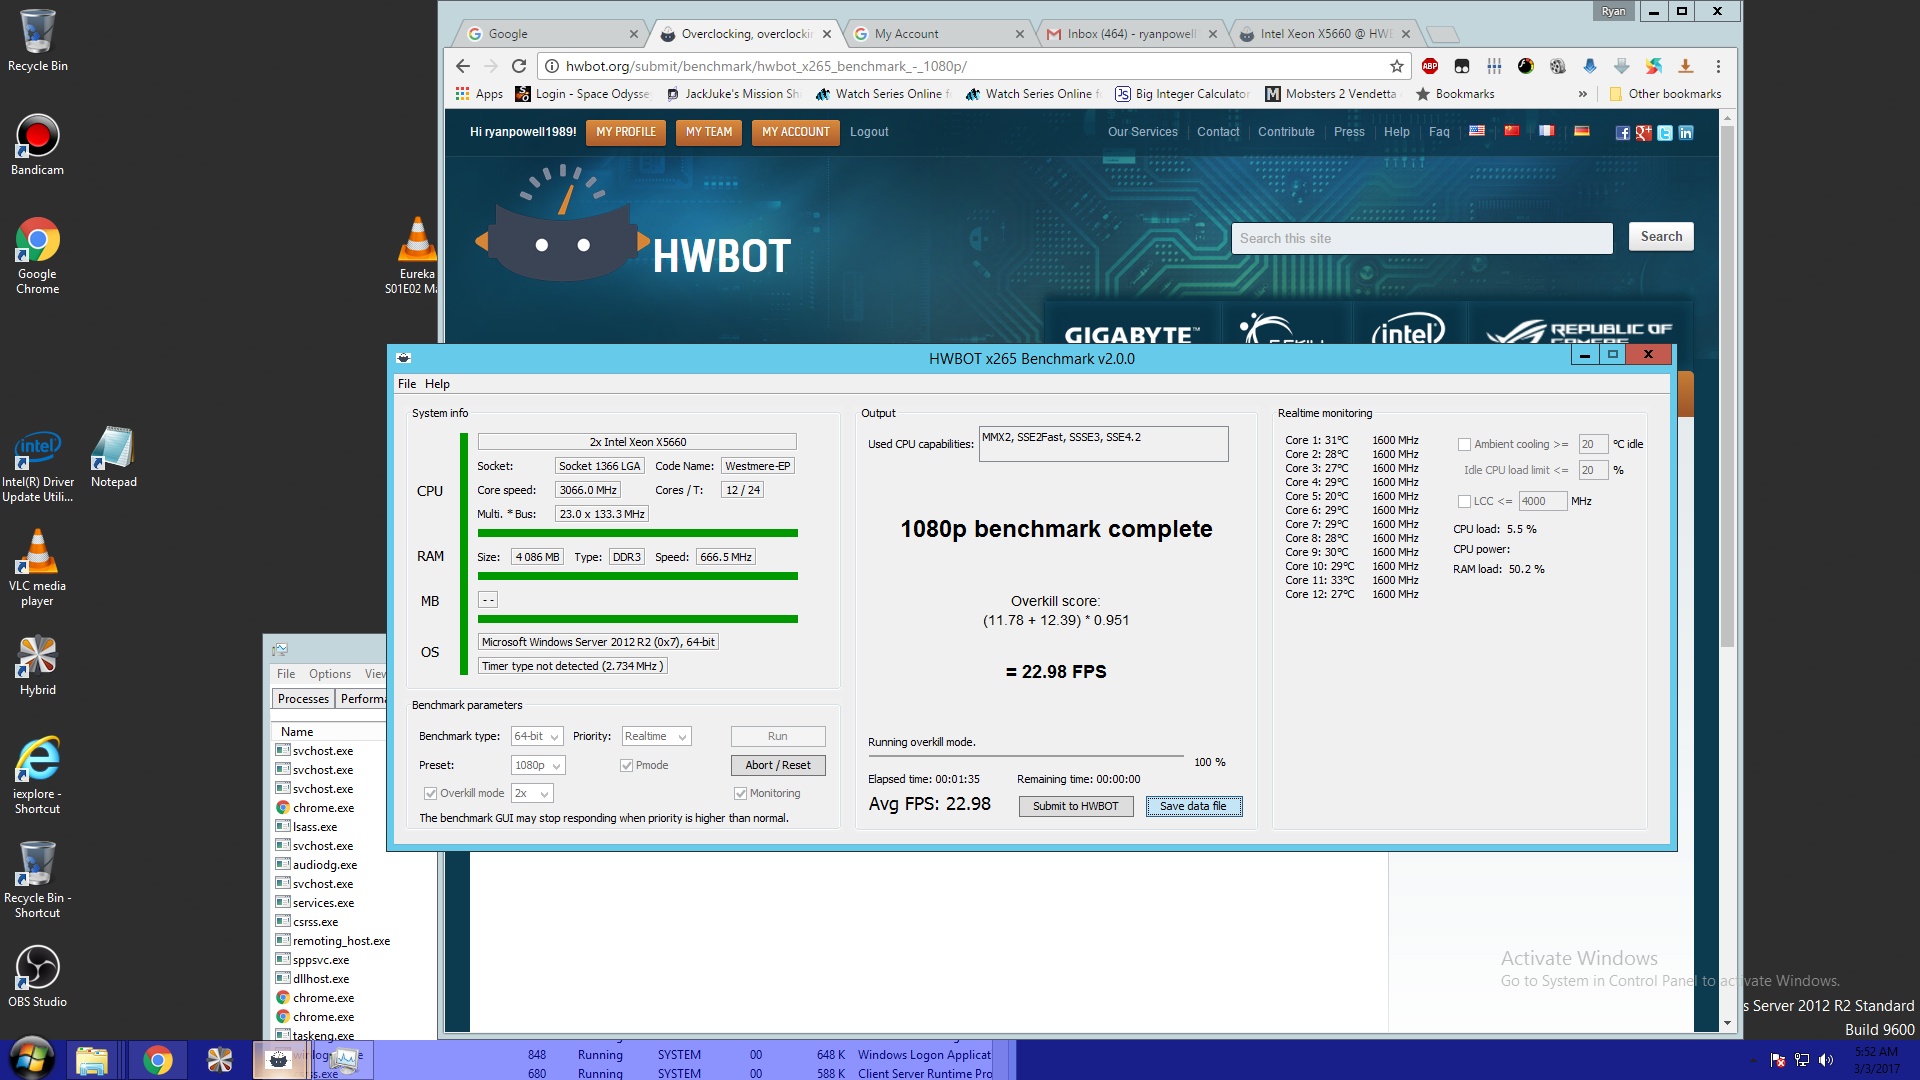Image resolution: width=1920 pixels, height=1080 pixels.
Task: Open the Our Services link
Action: point(1143,132)
